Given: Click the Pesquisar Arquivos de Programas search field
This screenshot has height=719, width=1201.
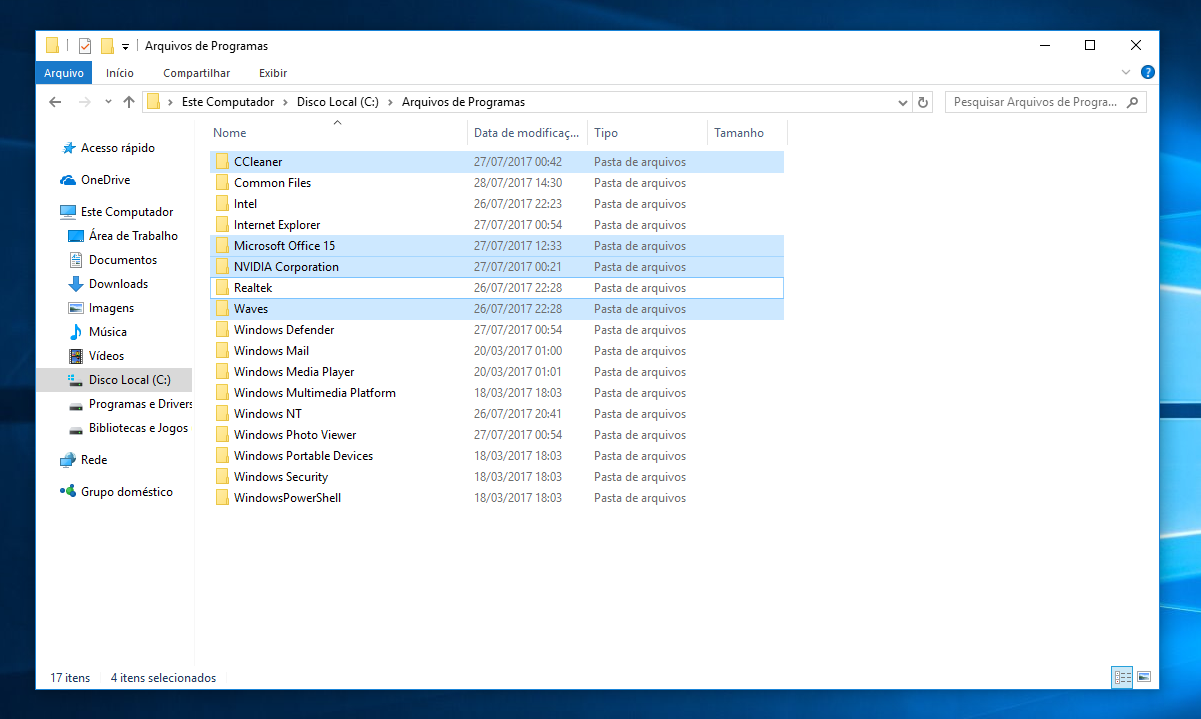Looking at the screenshot, I should click(x=1045, y=102).
